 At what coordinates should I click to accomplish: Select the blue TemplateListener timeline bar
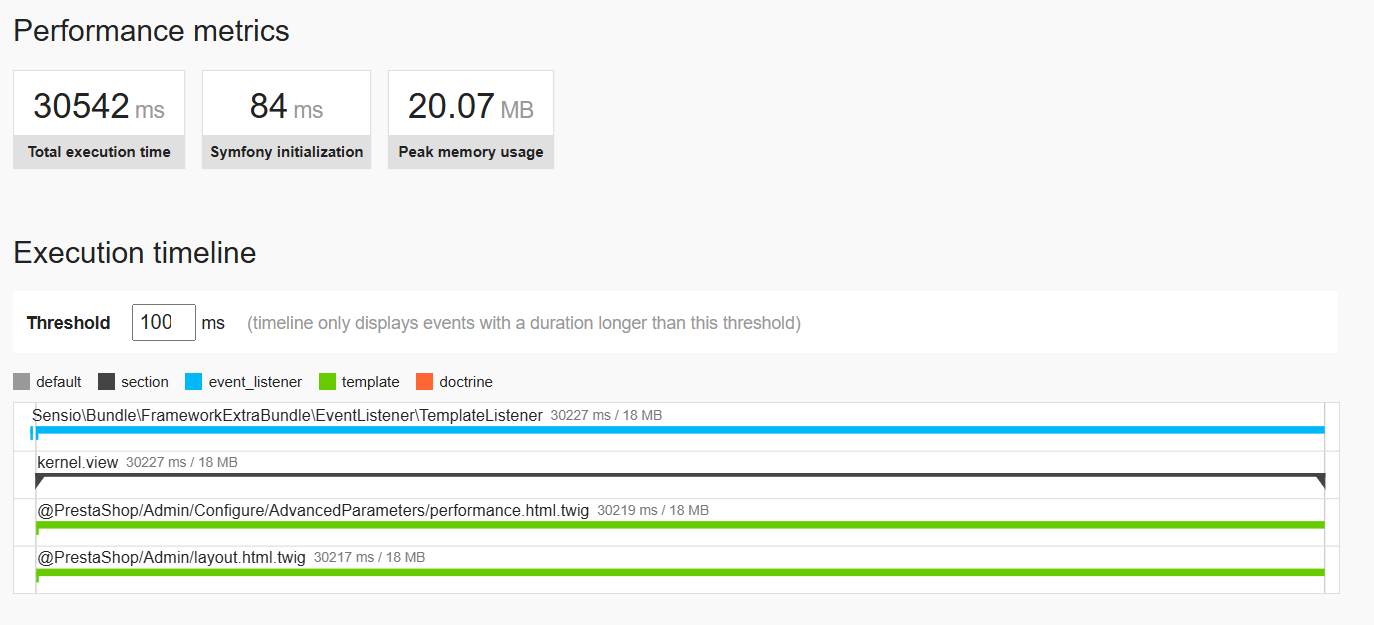pyautogui.click(x=680, y=430)
